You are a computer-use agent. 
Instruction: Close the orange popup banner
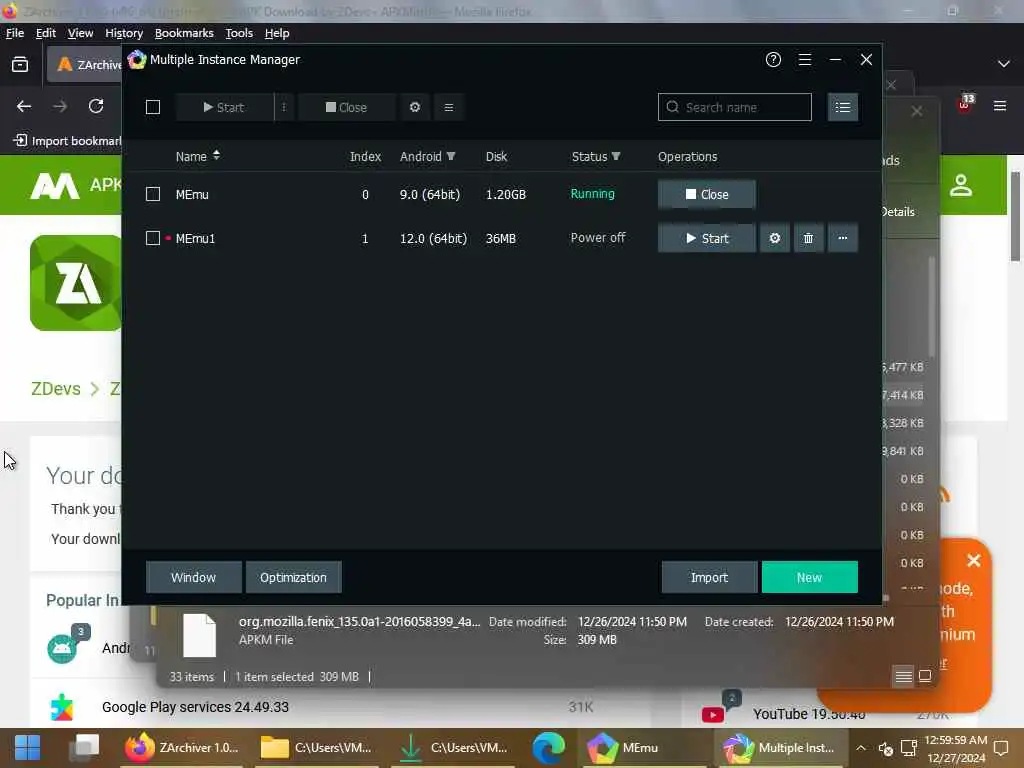point(974,560)
